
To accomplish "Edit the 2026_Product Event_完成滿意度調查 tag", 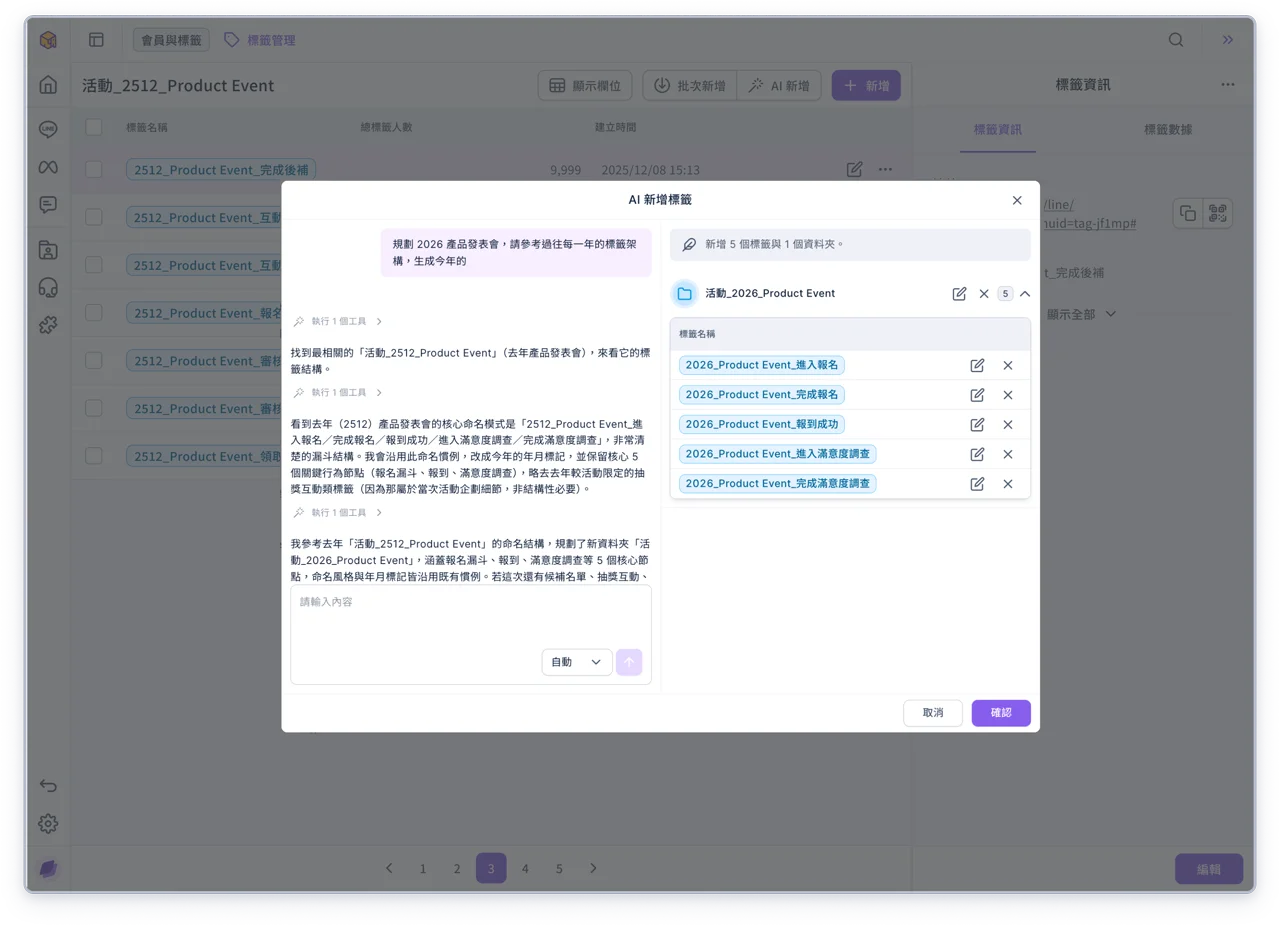I will click(x=977, y=484).
